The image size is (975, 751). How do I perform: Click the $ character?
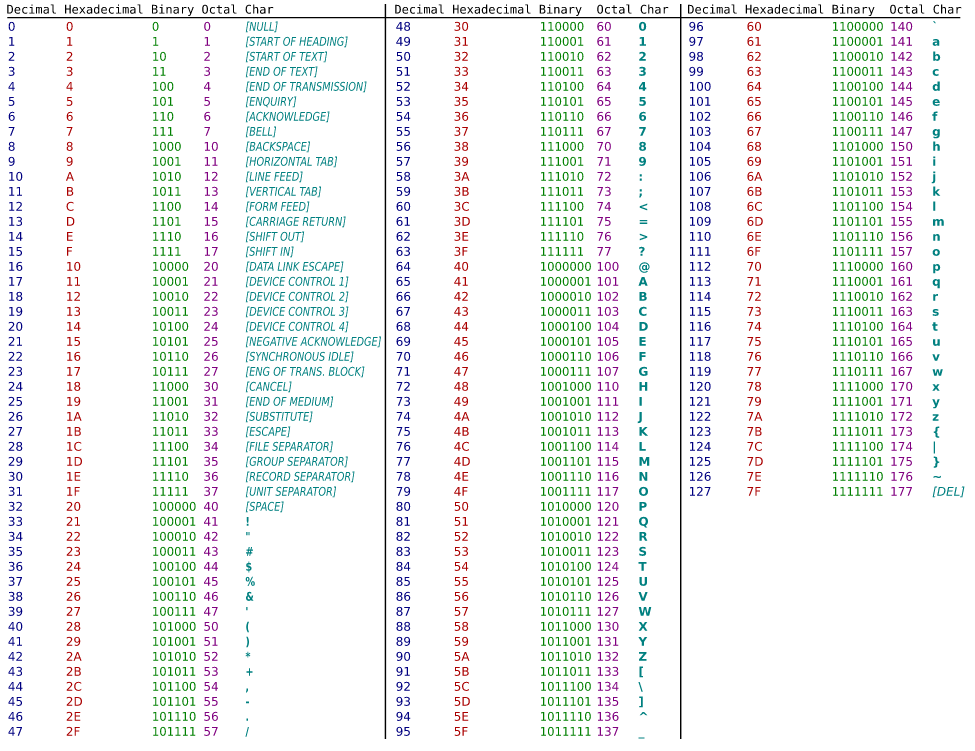pyautogui.click(x=249, y=567)
